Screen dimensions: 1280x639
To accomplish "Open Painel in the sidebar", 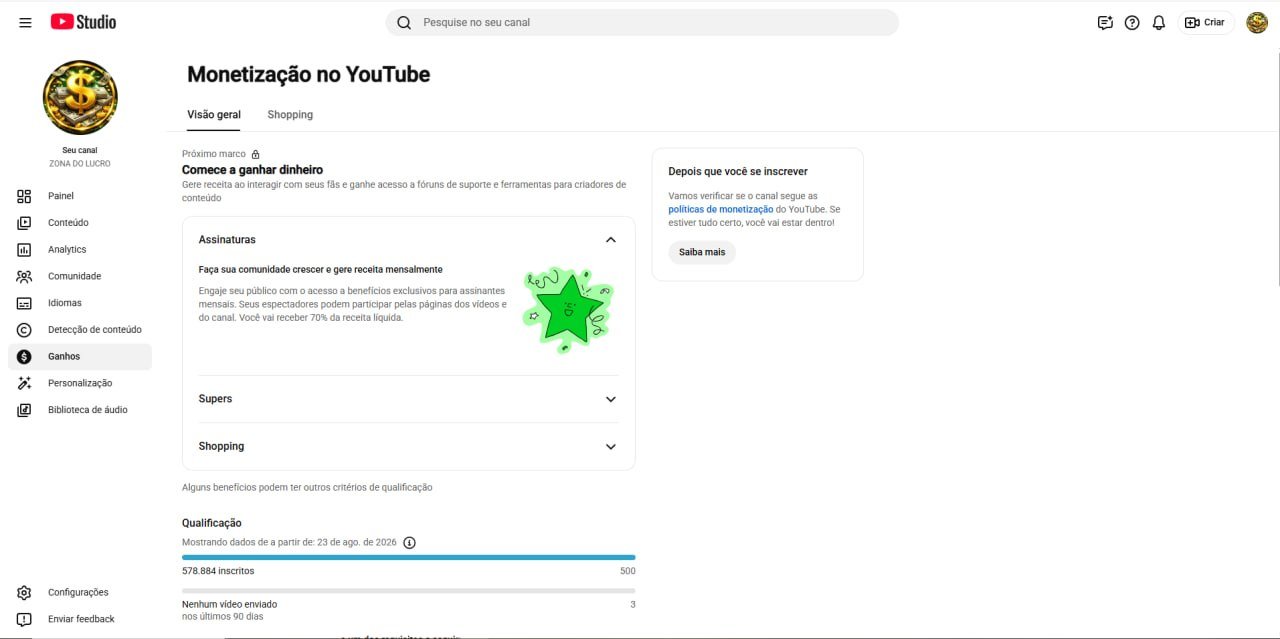I will (x=80, y=196).
